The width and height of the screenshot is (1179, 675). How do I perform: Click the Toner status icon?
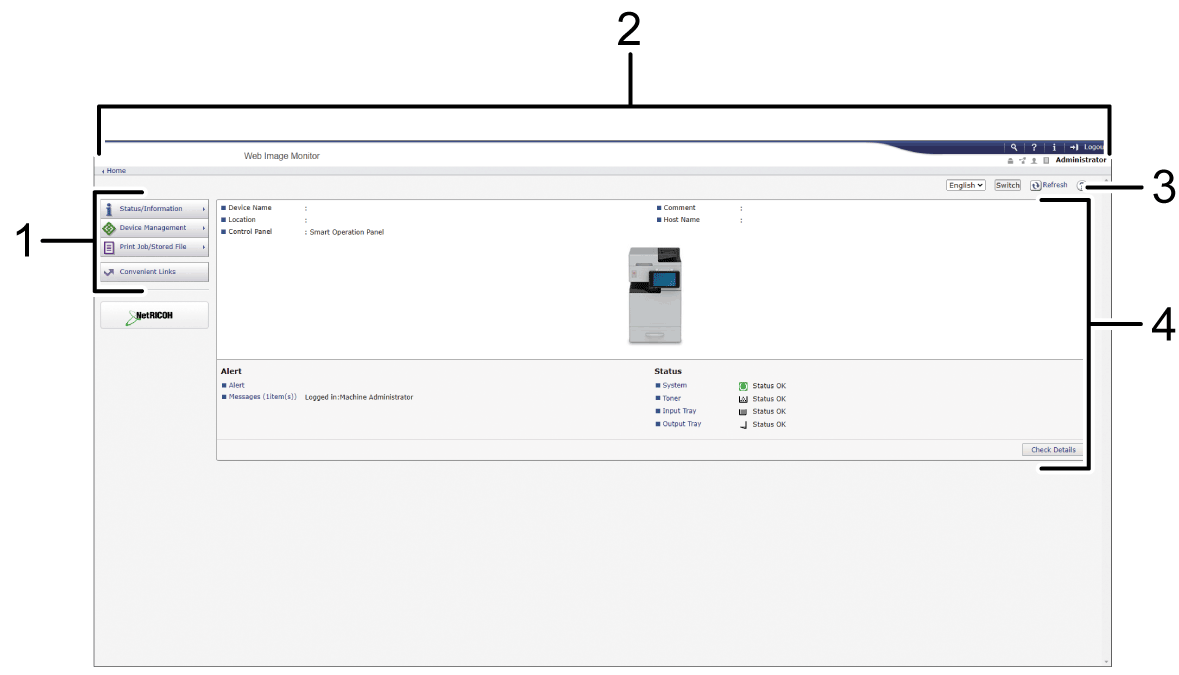743,399
